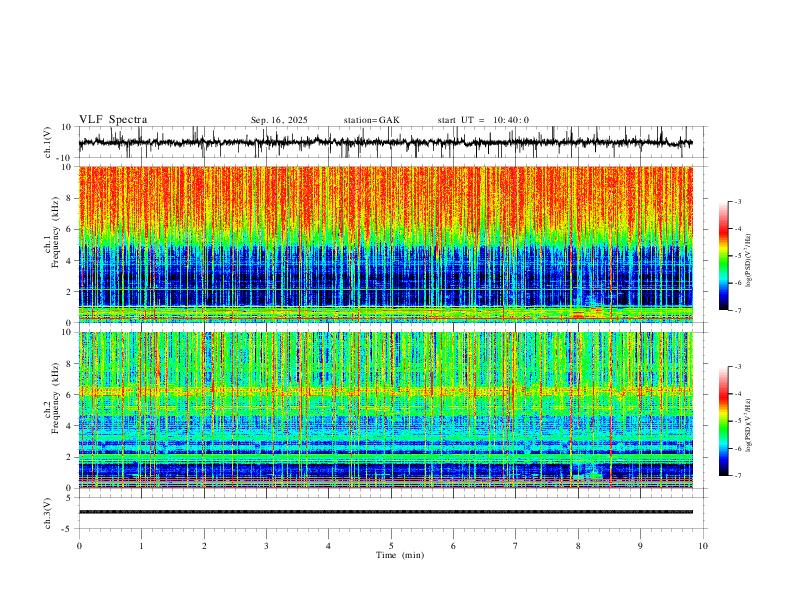Click the ch.2 spectrogram color scale bar
792x612 pixels.
coord(724,421)
